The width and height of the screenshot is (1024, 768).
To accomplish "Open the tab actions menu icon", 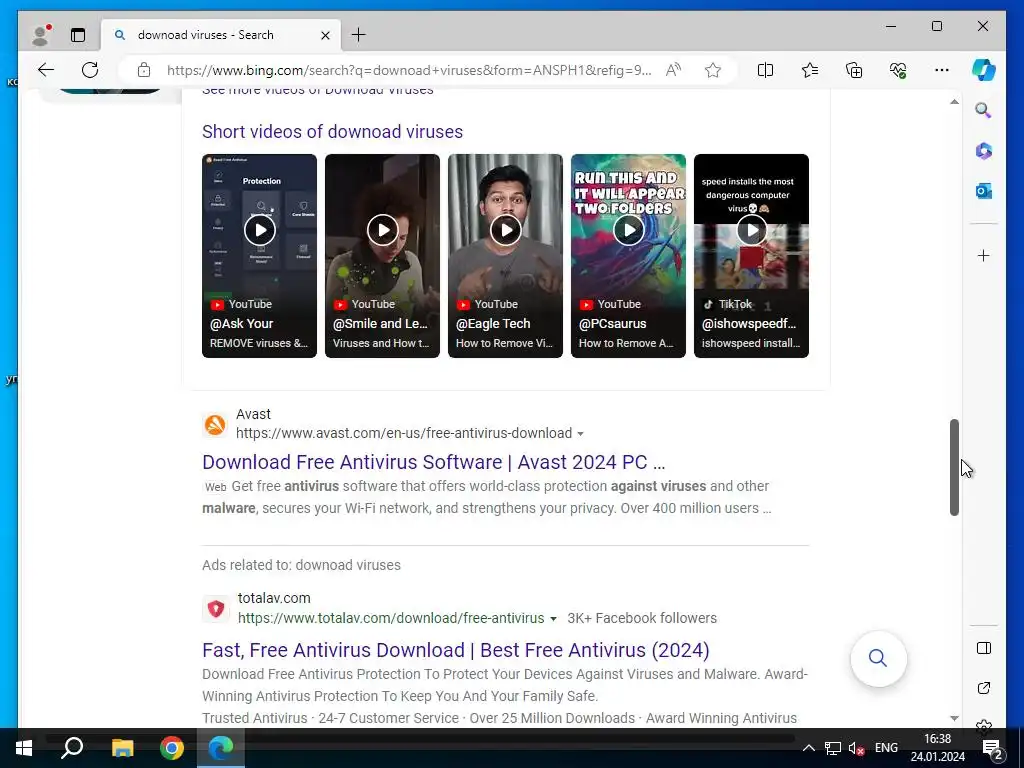I will click(x=78, y=35).
